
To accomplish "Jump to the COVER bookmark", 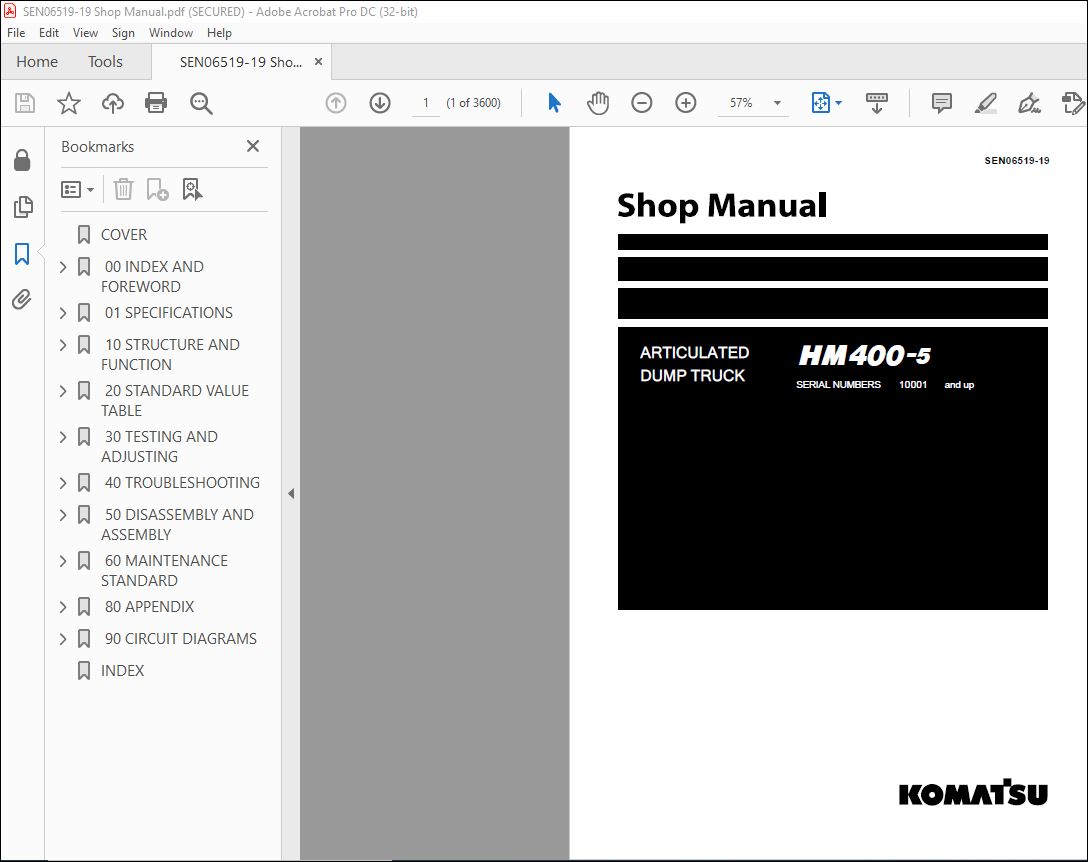I will point(124,235).
